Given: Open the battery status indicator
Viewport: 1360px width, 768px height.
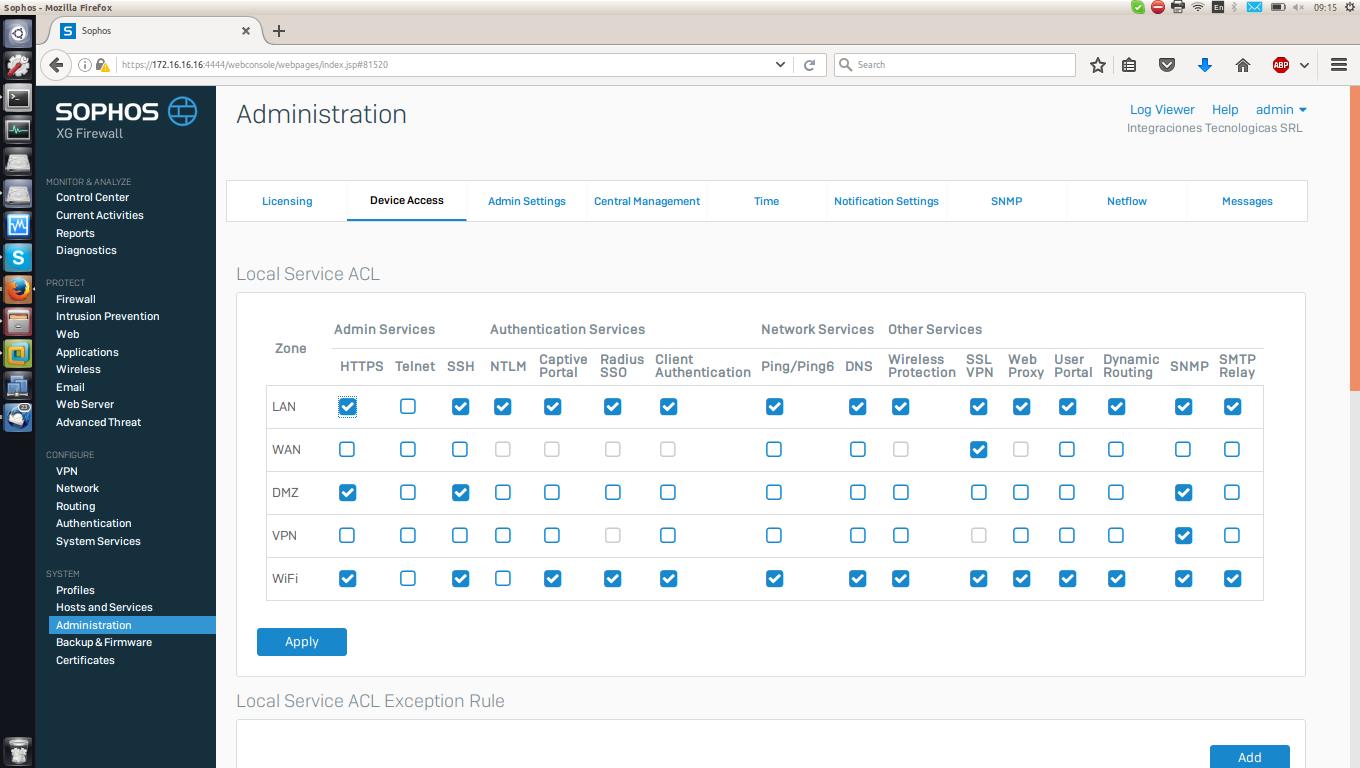Looking at the screenshot, I should pyautogui.click(x=1278, y=7).
